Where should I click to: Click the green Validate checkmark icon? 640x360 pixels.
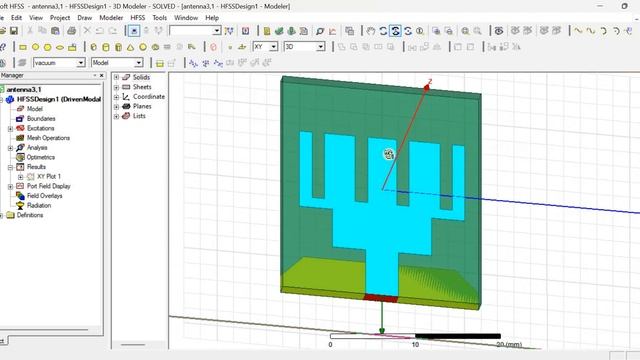[279, 31]
